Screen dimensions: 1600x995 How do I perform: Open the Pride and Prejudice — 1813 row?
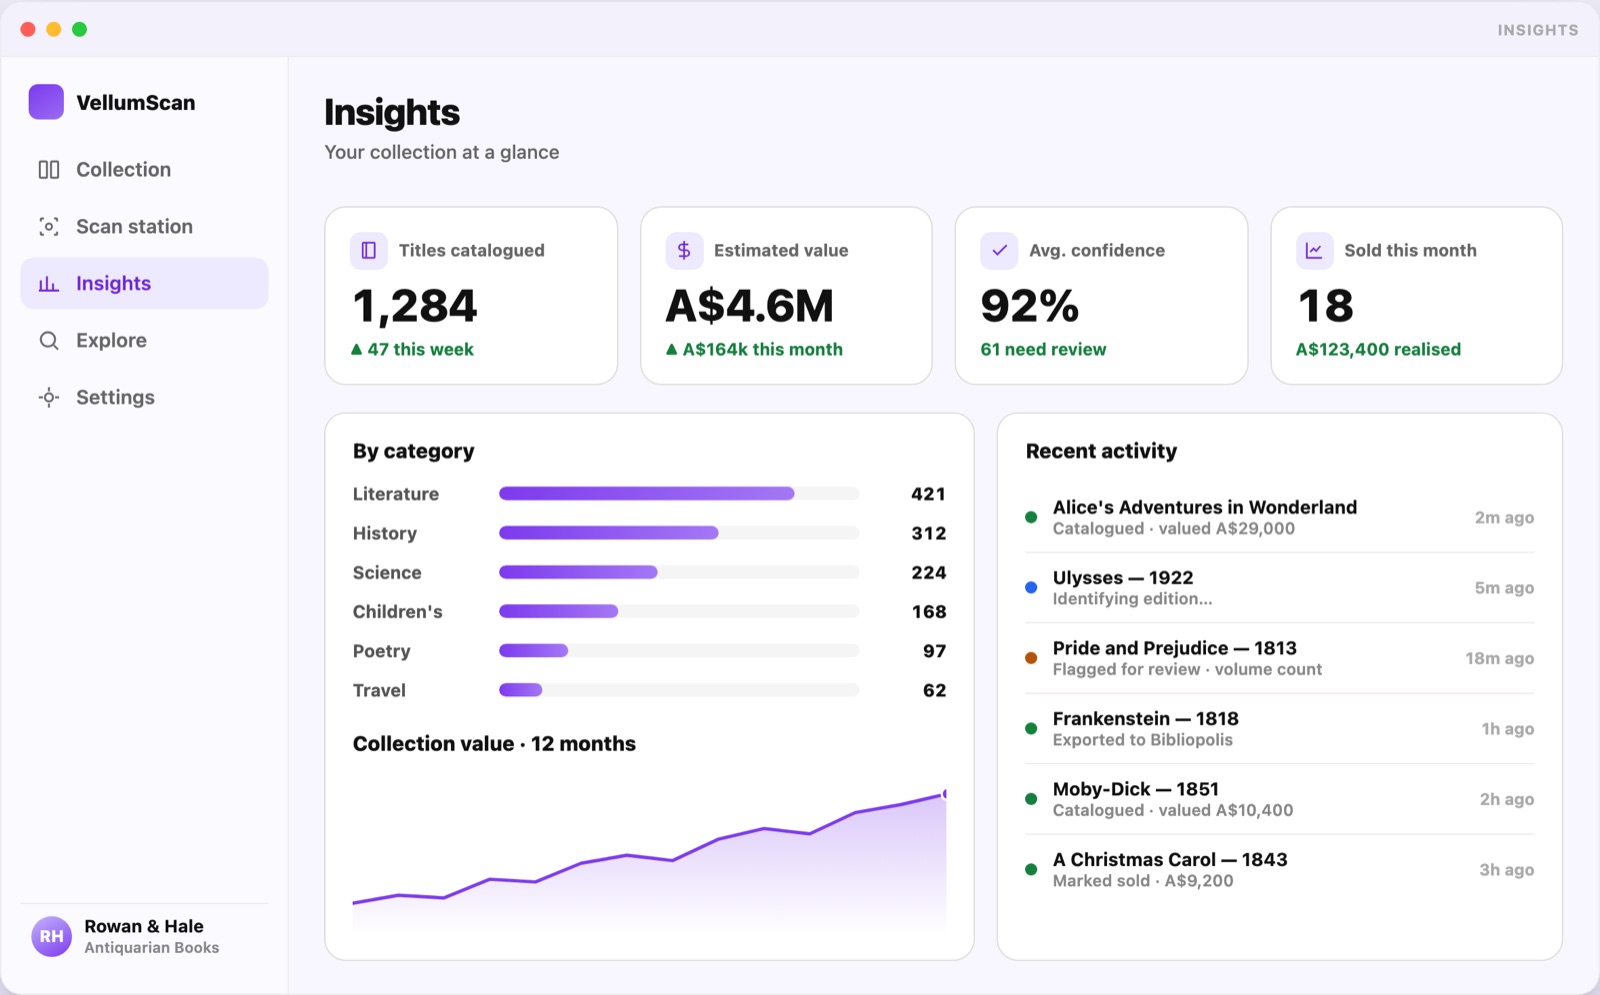[x=1280, y=658]
